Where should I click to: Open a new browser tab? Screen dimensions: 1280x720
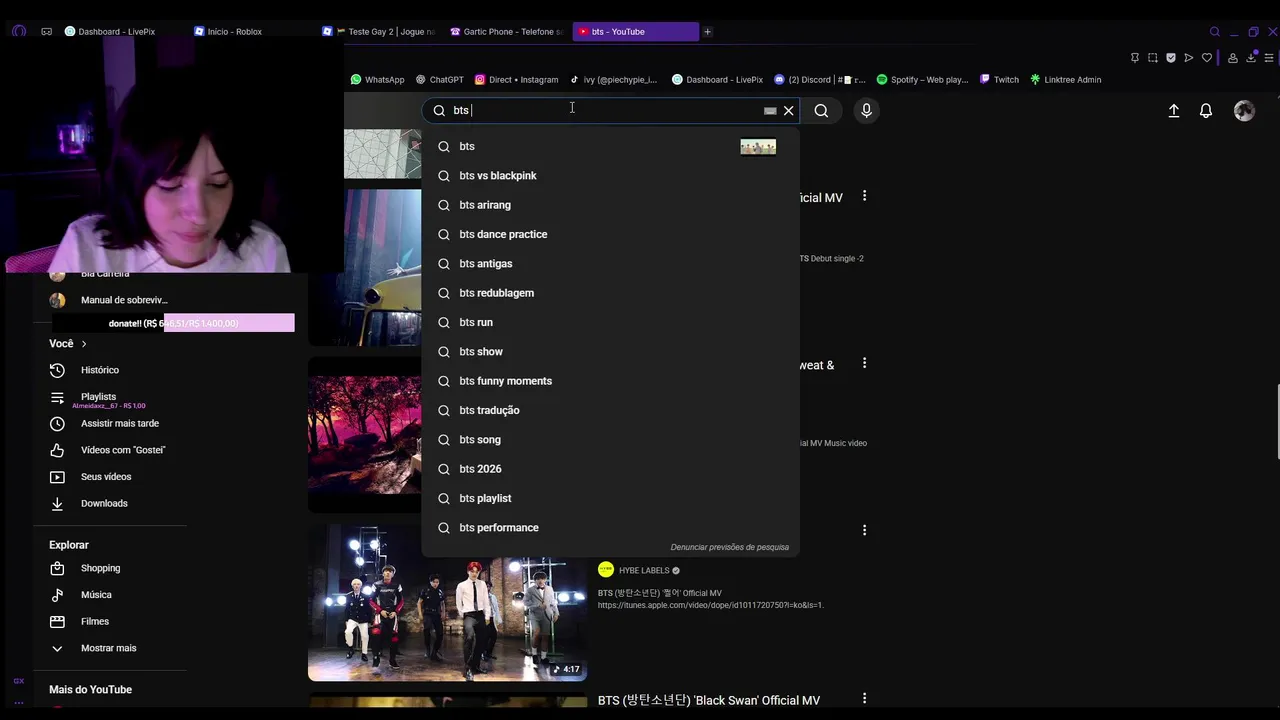707,31
